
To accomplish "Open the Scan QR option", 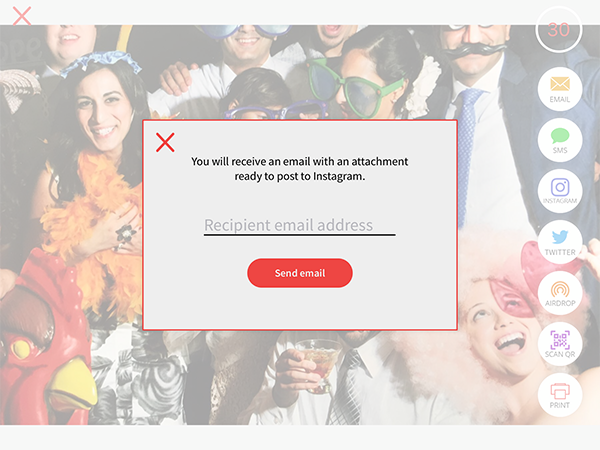I will tap(560, 344).
